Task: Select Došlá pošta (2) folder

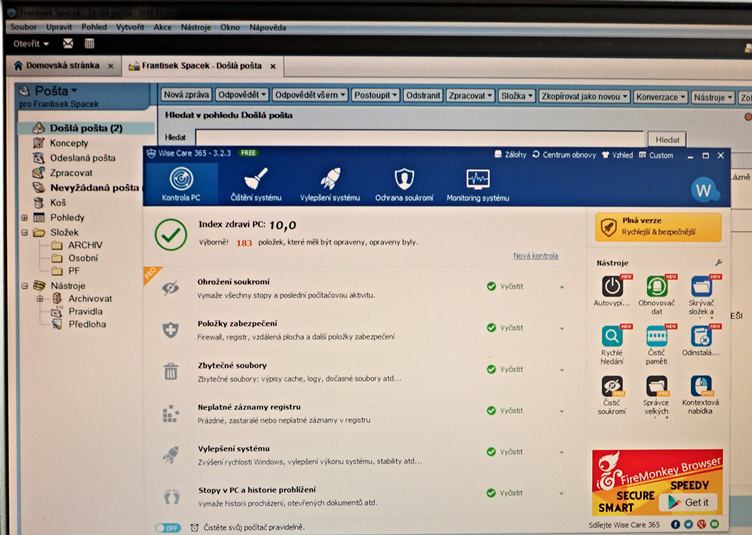Action: 86,128
